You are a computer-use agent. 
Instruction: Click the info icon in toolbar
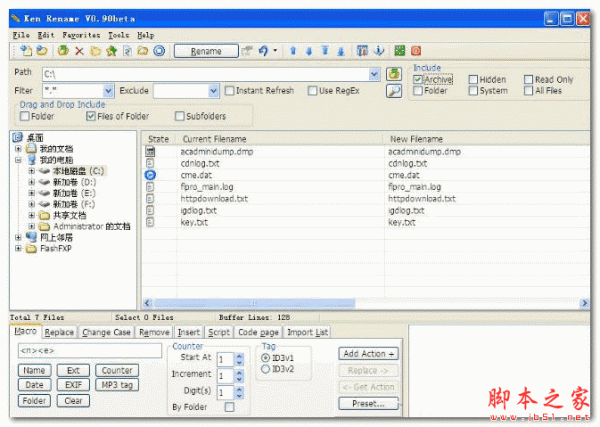378,51
